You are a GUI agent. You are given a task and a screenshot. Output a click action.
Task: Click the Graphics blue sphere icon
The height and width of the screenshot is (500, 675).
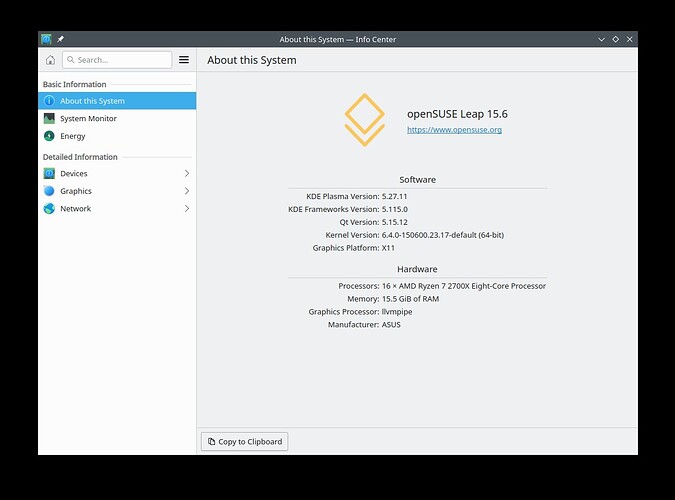tap(50, 191)
